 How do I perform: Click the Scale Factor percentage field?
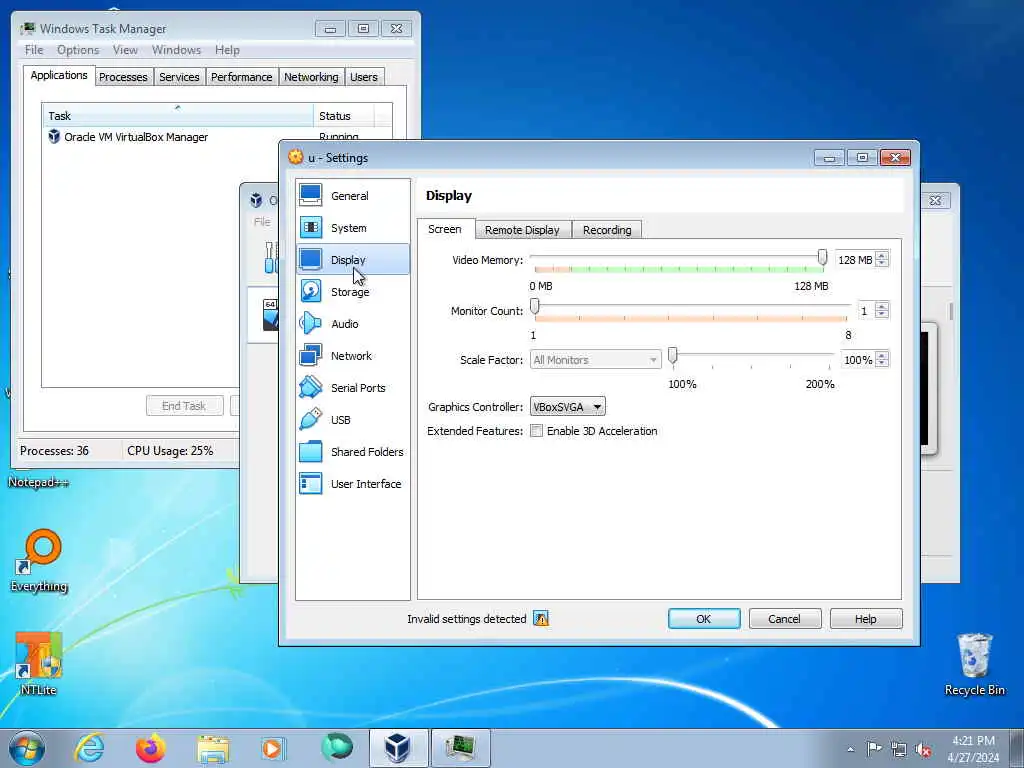point(857,359)
